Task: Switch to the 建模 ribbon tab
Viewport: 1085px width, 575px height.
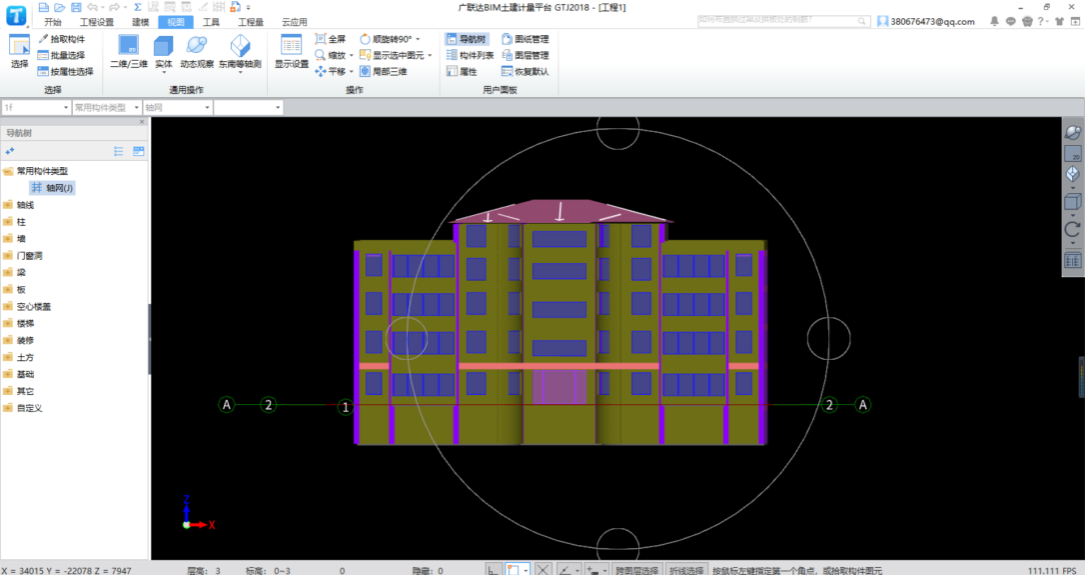Action: [140, 21]
